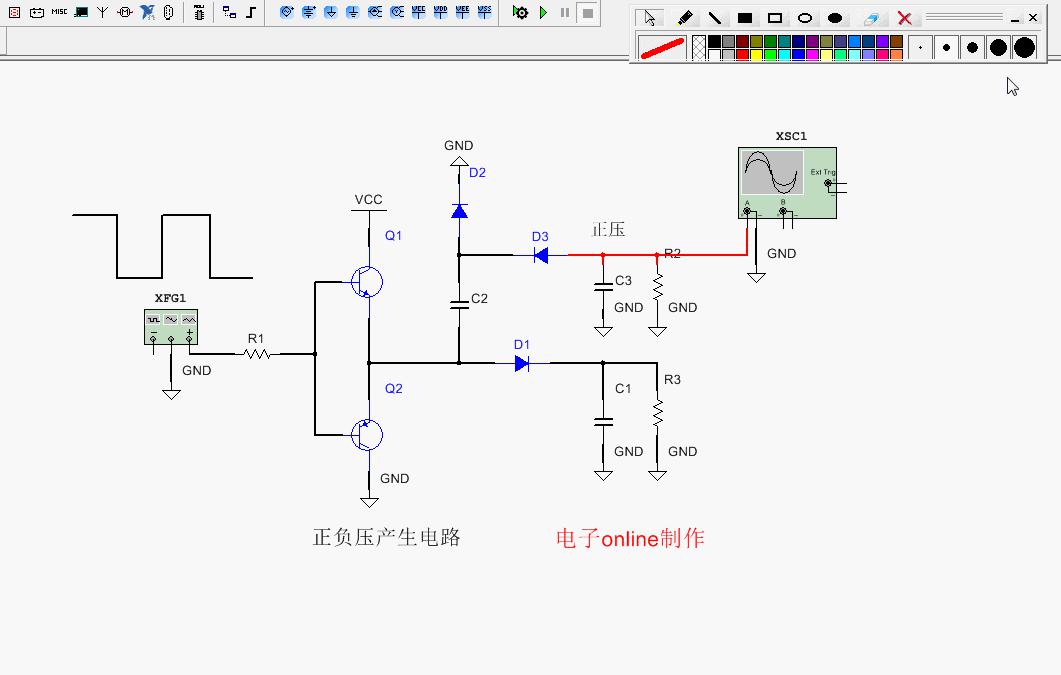Pick the yellow color swatch
Viewport: 1061px width, 675px height.
[x=756, y=55]
